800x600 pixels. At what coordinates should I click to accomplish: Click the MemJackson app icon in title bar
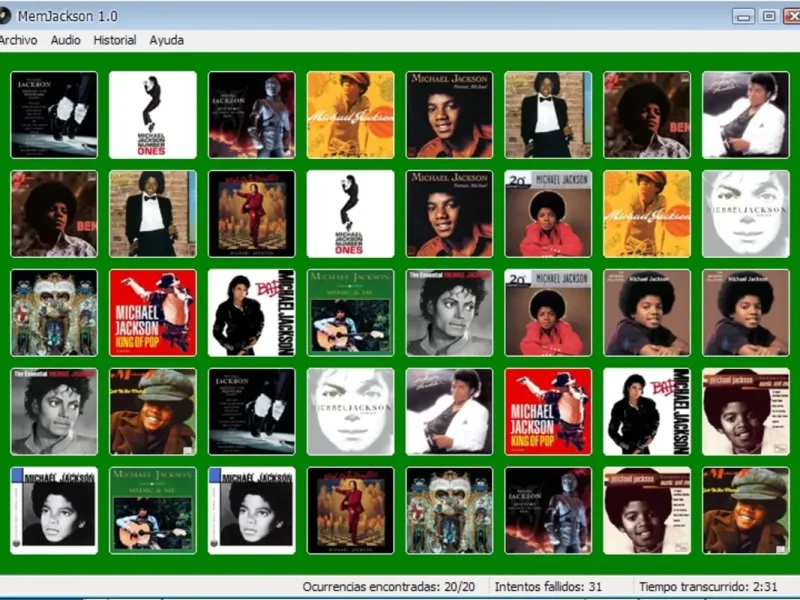[x=4, y=16]
